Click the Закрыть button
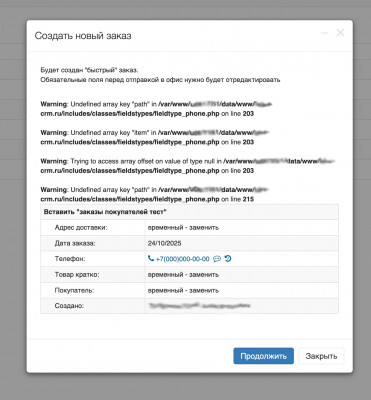 (x=321, y=356)
